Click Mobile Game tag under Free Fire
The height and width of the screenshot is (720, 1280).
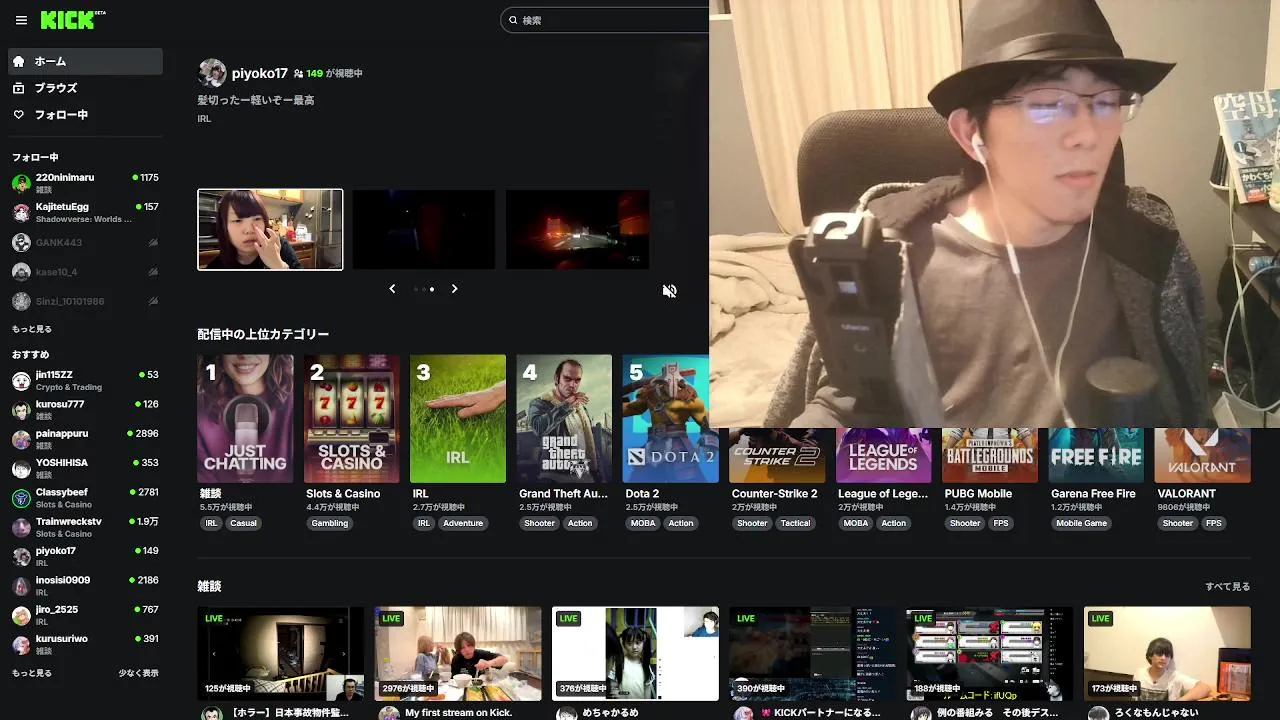tap(1081, 523)
